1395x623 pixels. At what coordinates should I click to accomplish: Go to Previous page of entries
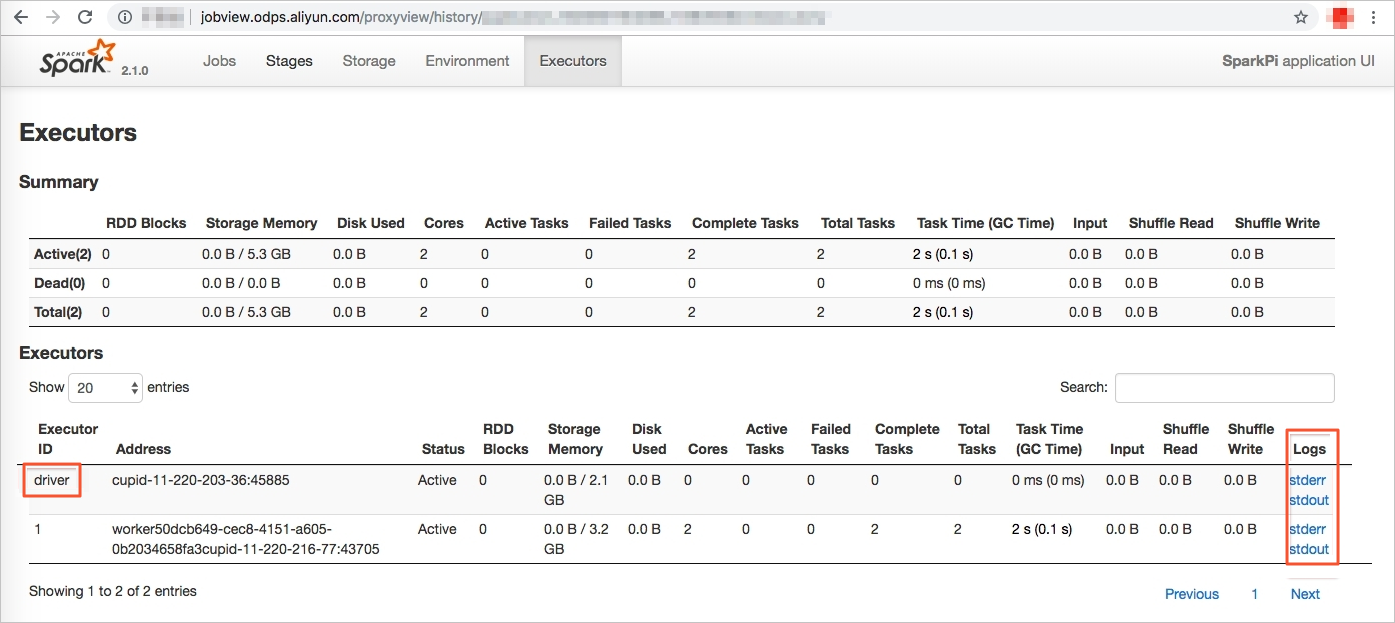[1192, 594]
